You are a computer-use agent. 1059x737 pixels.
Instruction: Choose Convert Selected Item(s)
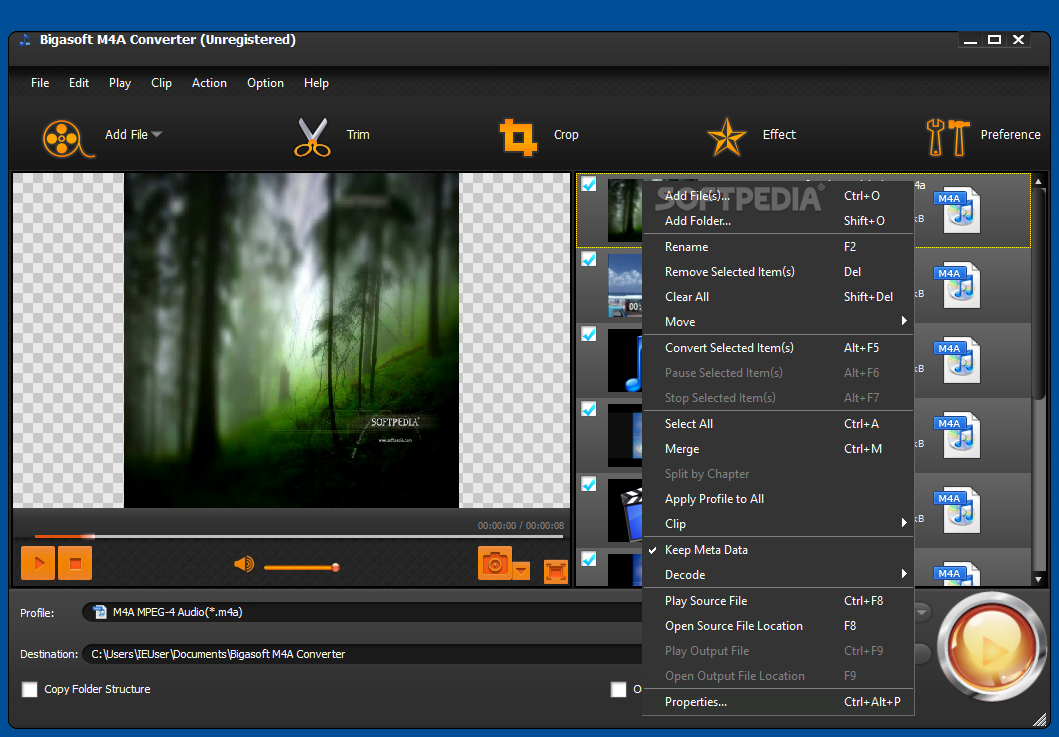click(778, 348)
